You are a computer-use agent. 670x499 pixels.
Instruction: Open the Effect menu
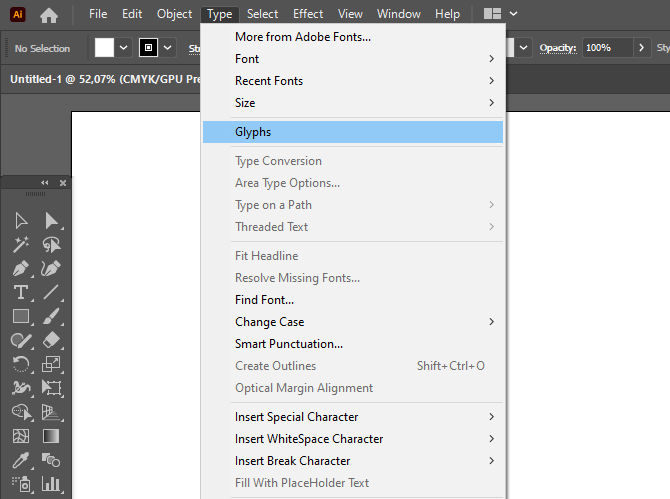coord(308,14)
